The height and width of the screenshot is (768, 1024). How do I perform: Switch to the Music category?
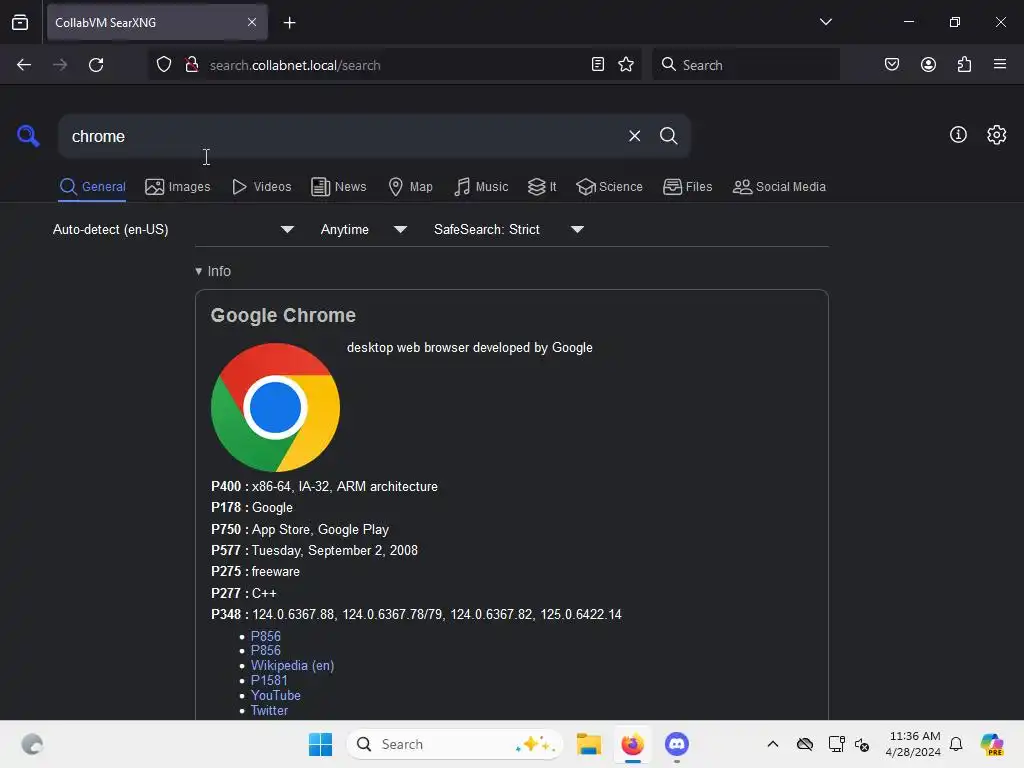[x=481, y=187]
